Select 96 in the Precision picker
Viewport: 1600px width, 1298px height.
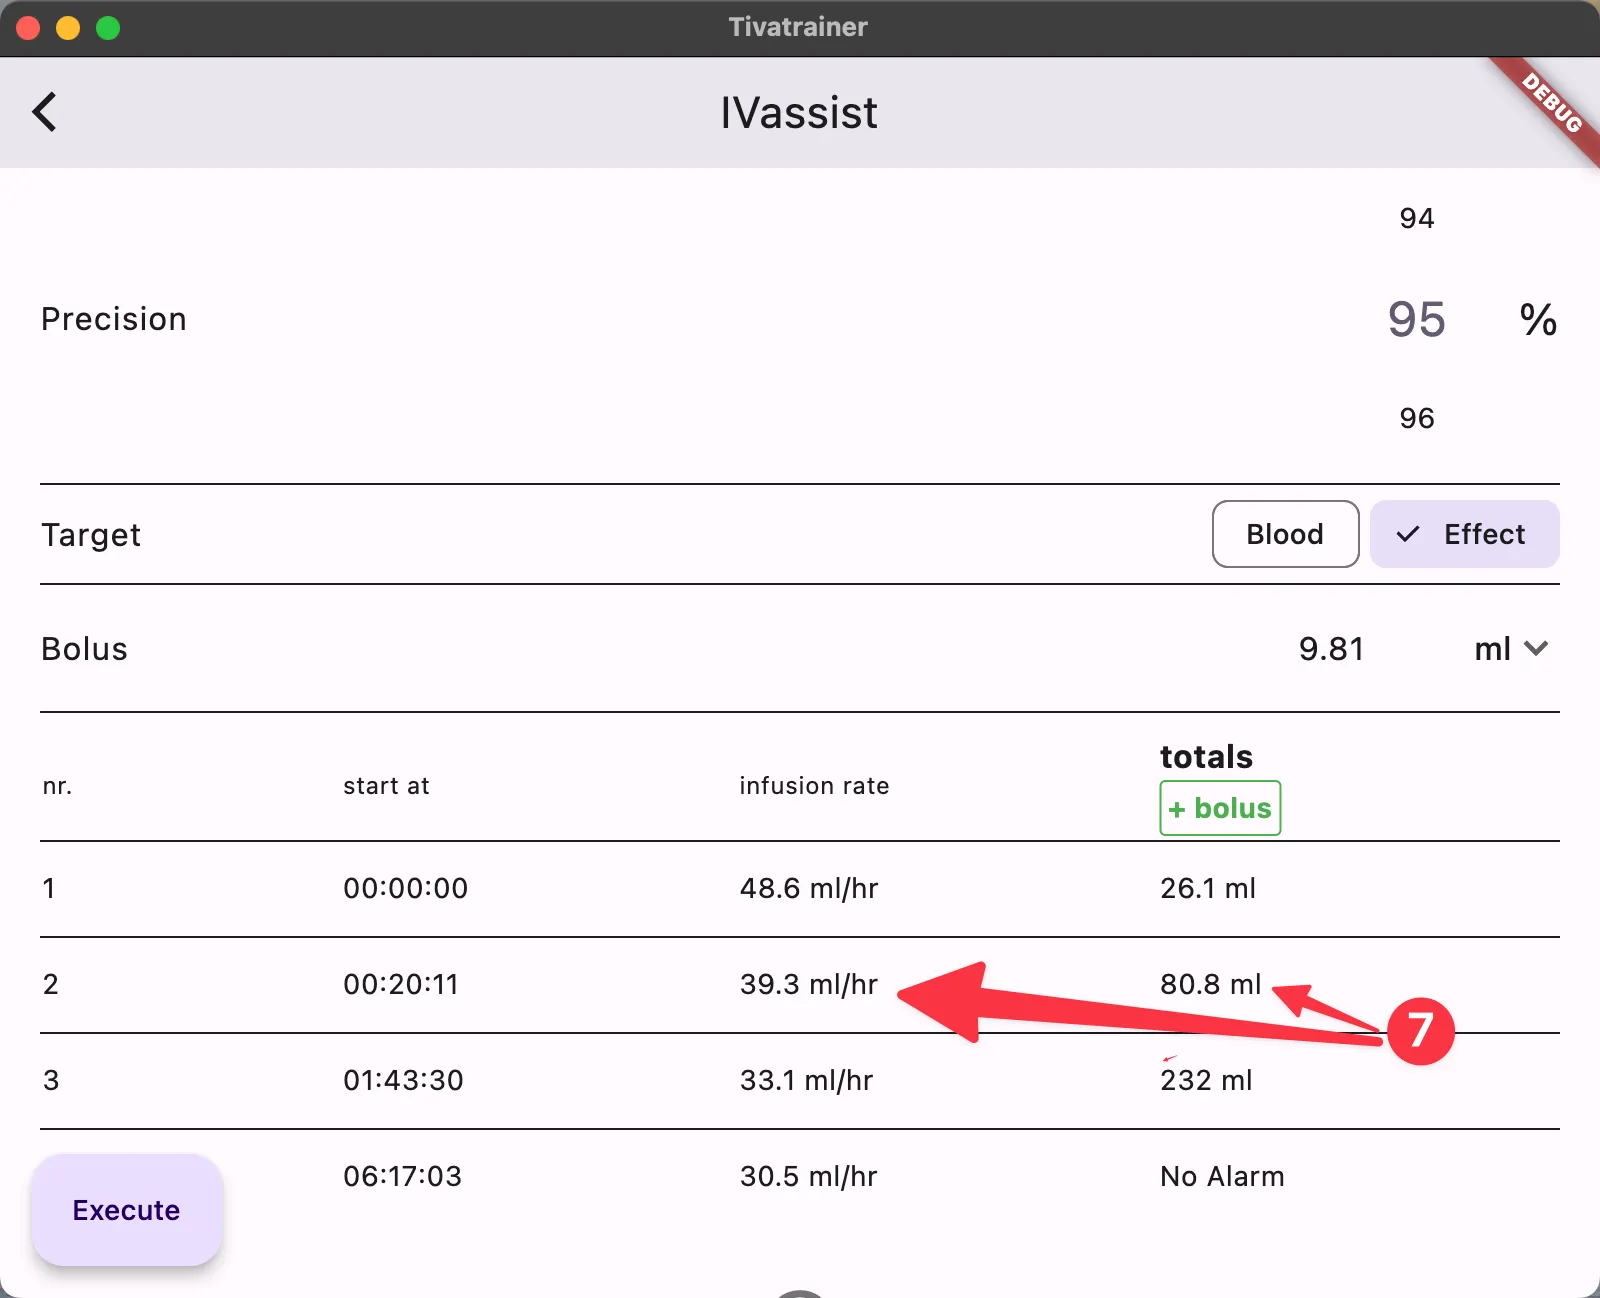1416,418
